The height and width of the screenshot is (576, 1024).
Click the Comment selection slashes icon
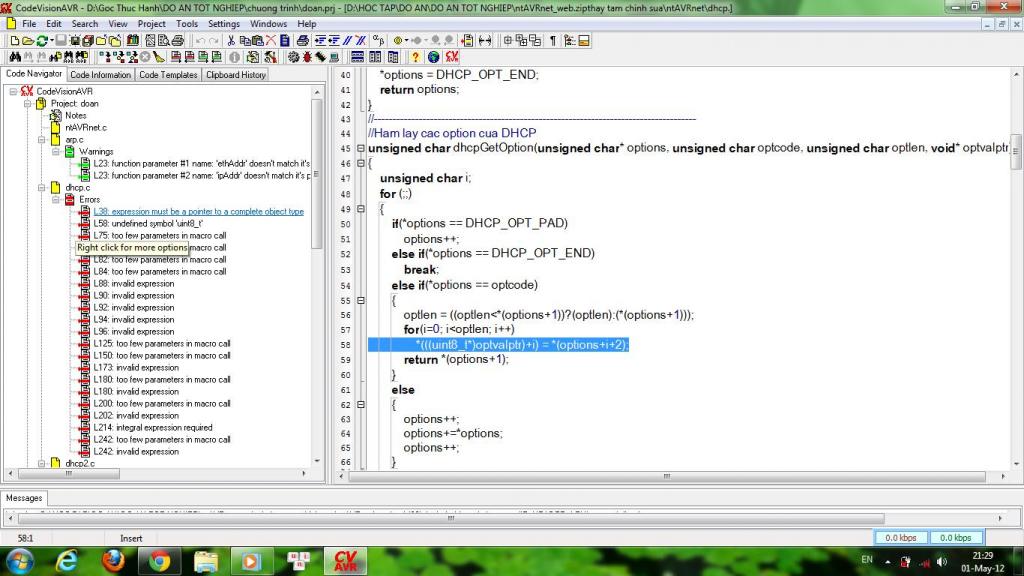coord(347,40)
